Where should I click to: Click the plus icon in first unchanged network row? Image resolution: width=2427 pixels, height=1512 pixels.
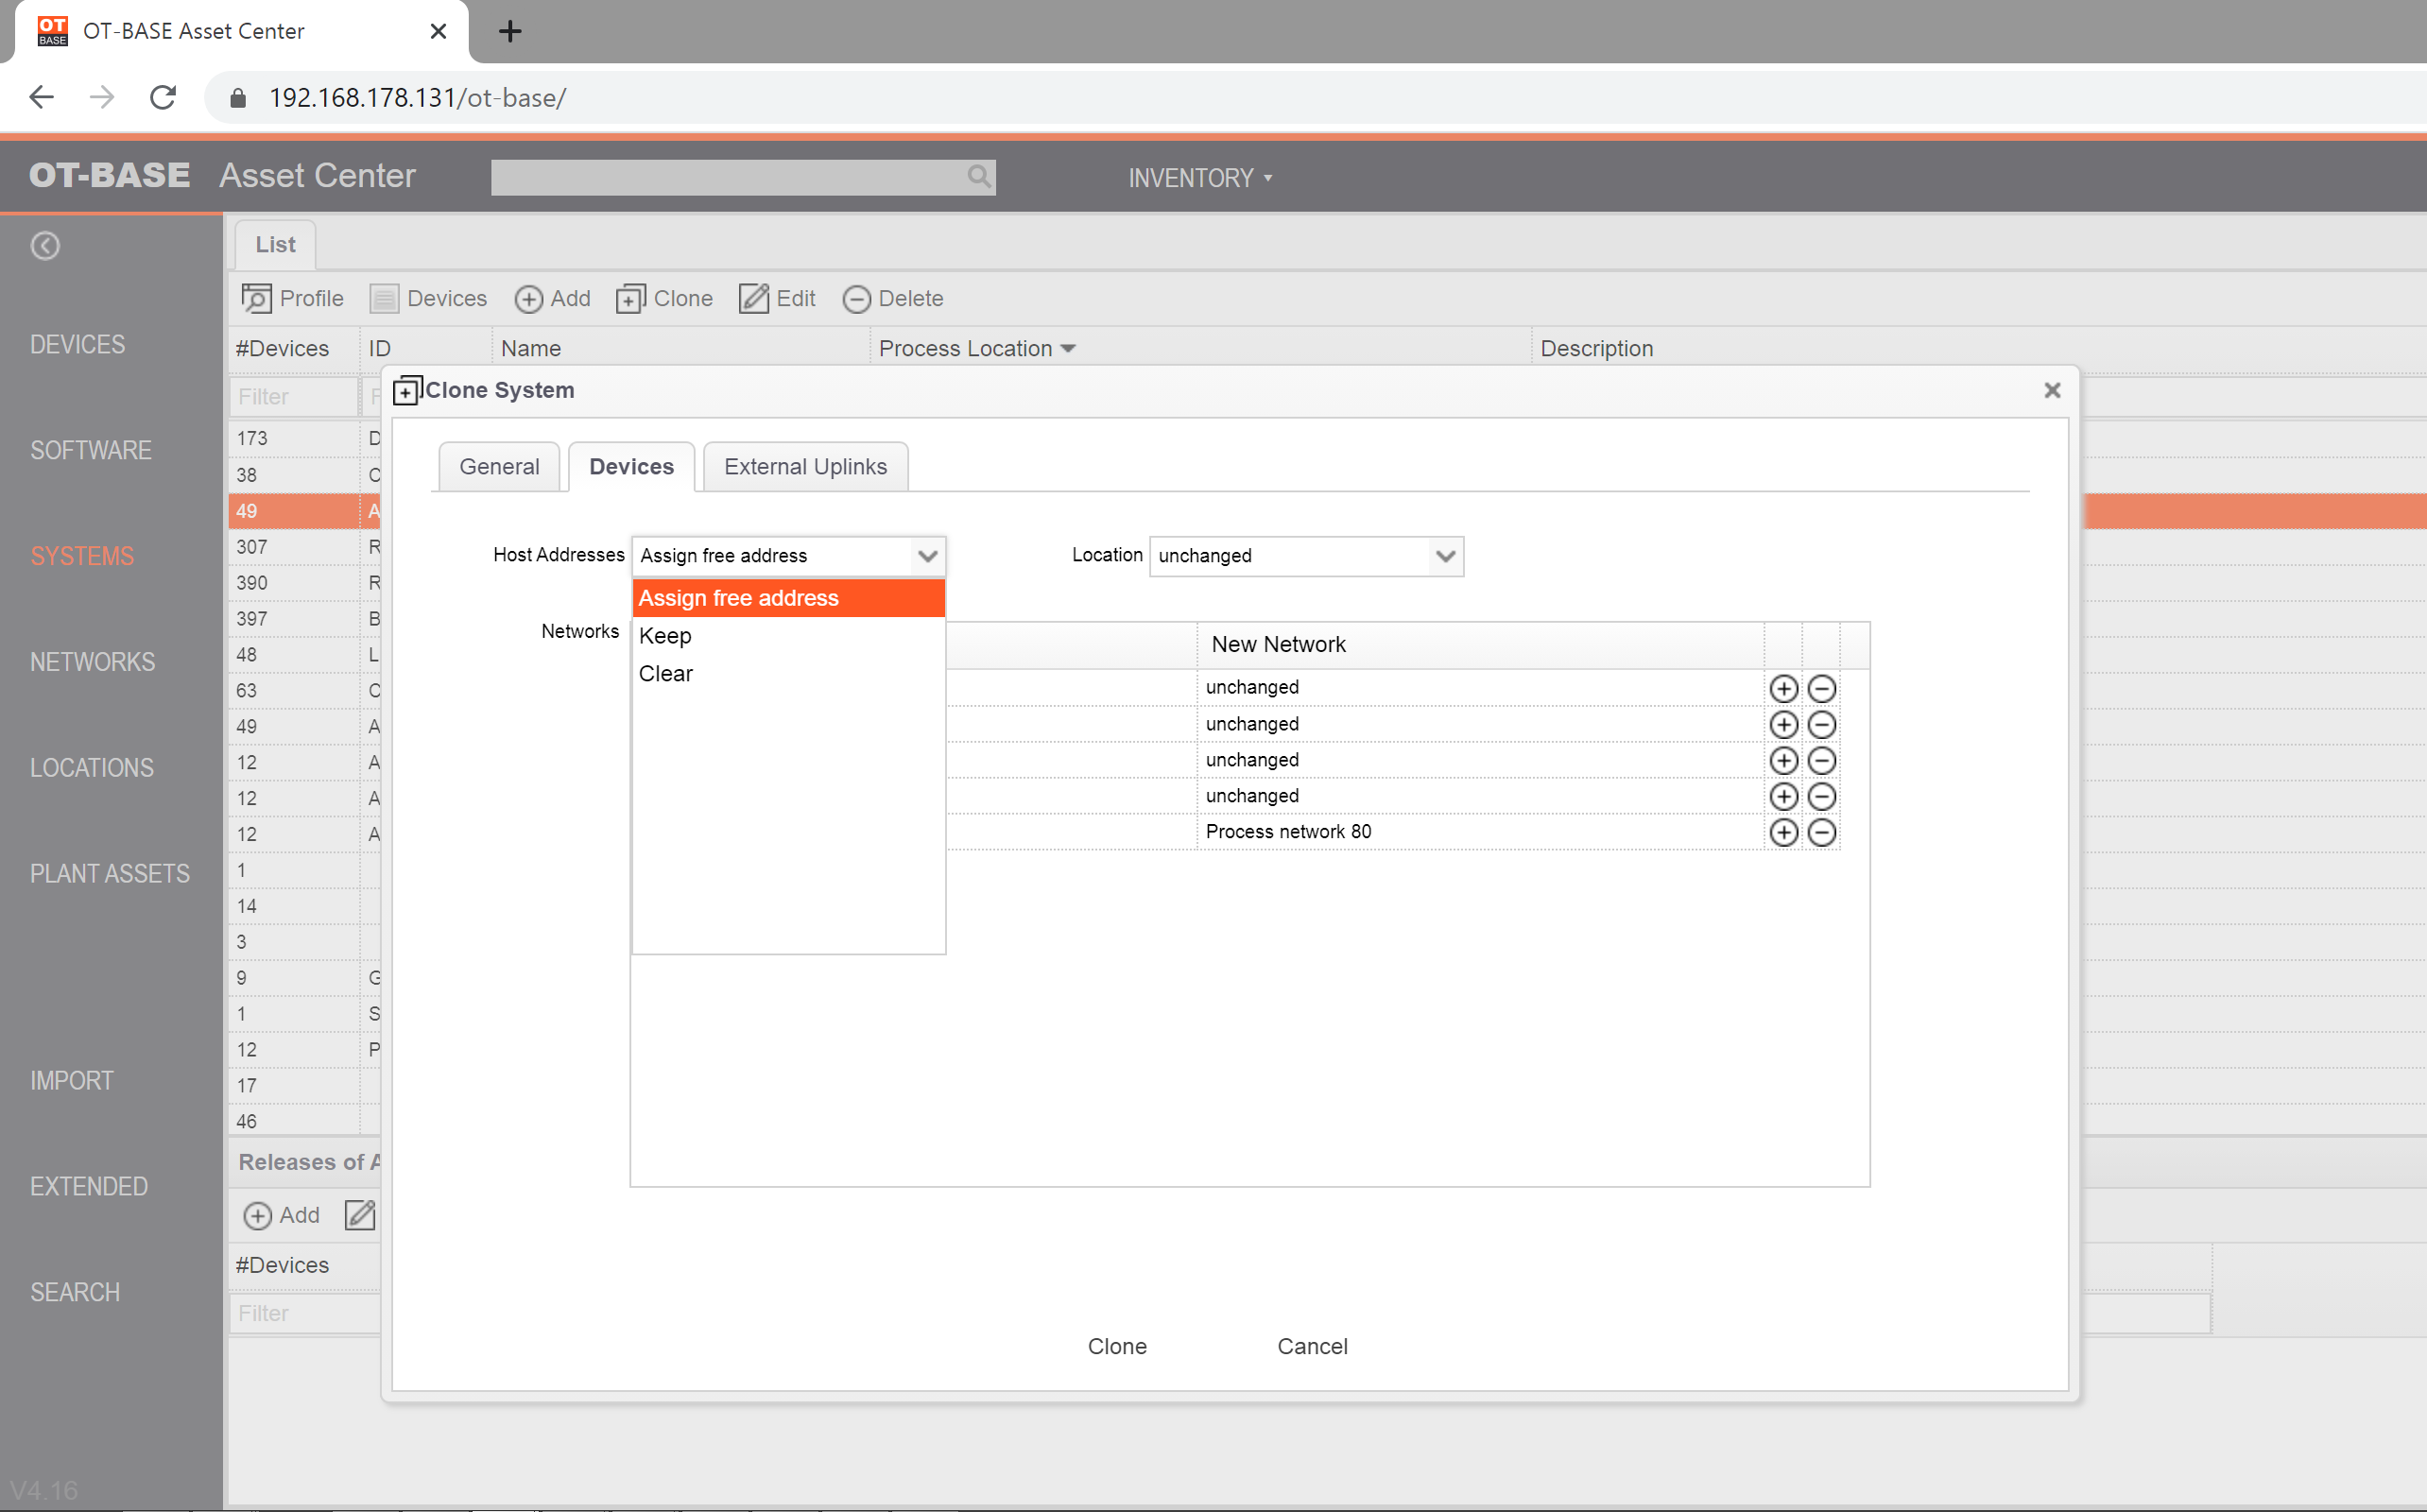click(x=1783, y=688)
